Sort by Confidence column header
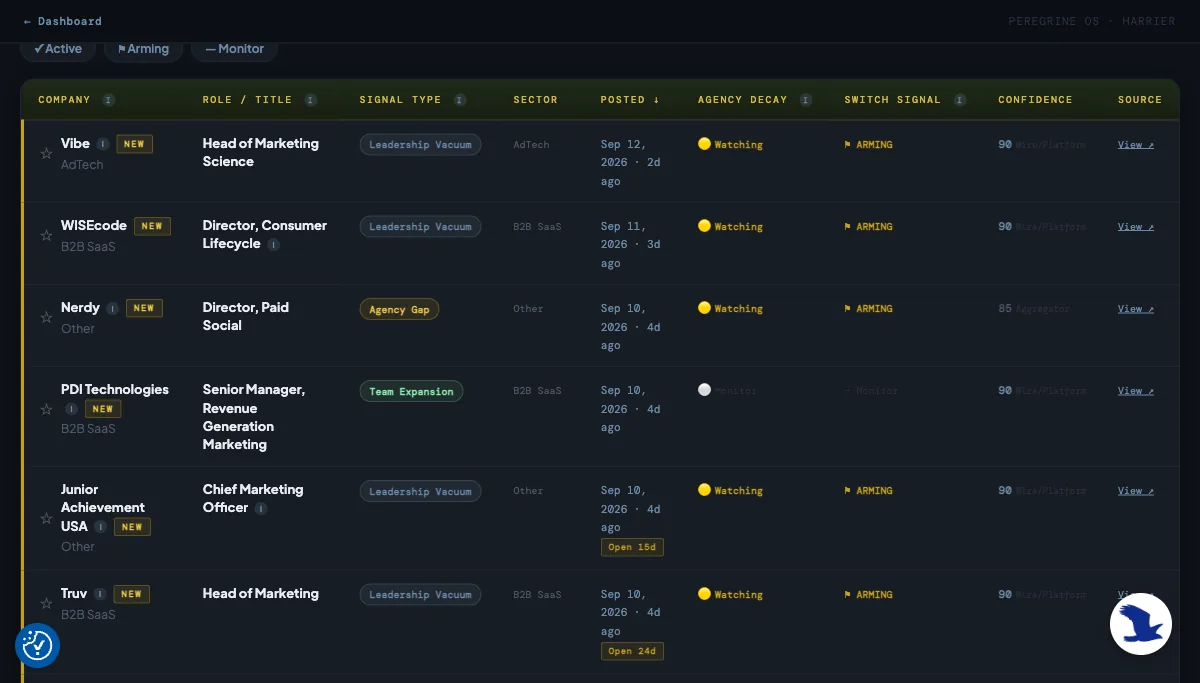The height and width of the screenshot is (683, 1200). click(x=1035, y=100)
